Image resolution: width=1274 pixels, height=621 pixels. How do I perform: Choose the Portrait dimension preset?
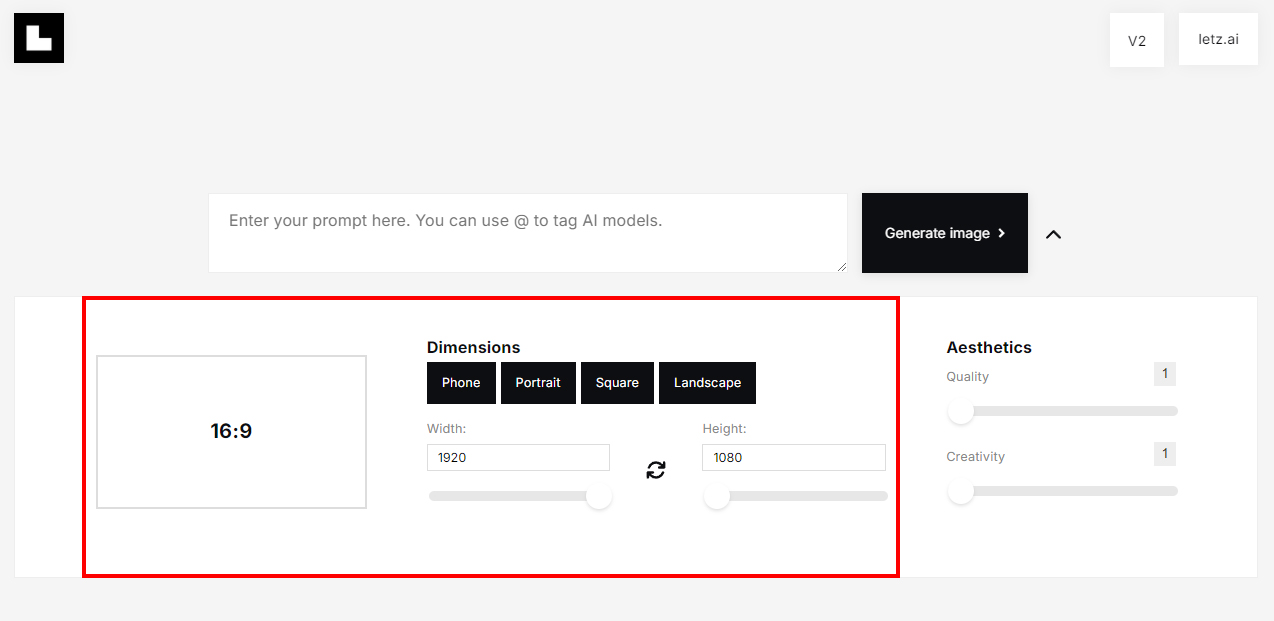(x=538, y=383)
